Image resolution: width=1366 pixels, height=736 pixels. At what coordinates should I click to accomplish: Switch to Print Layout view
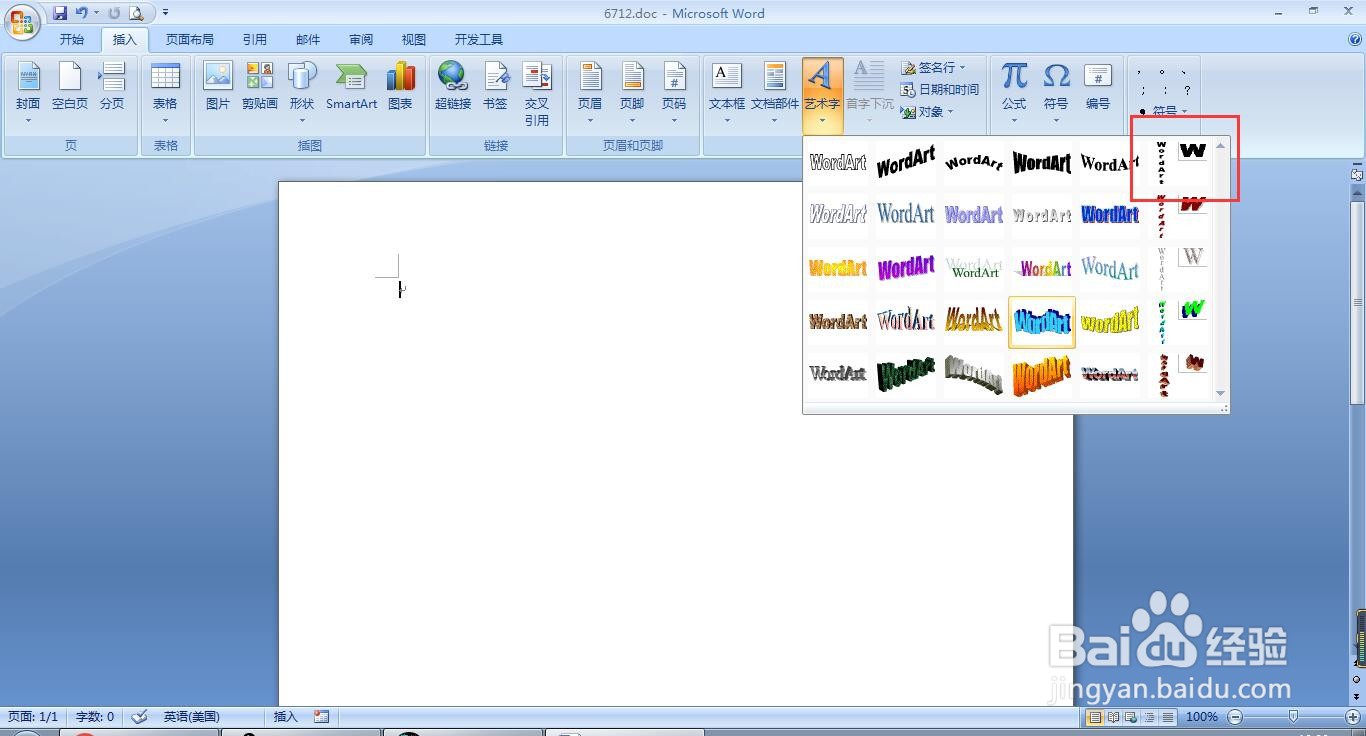coord(1095,717)
